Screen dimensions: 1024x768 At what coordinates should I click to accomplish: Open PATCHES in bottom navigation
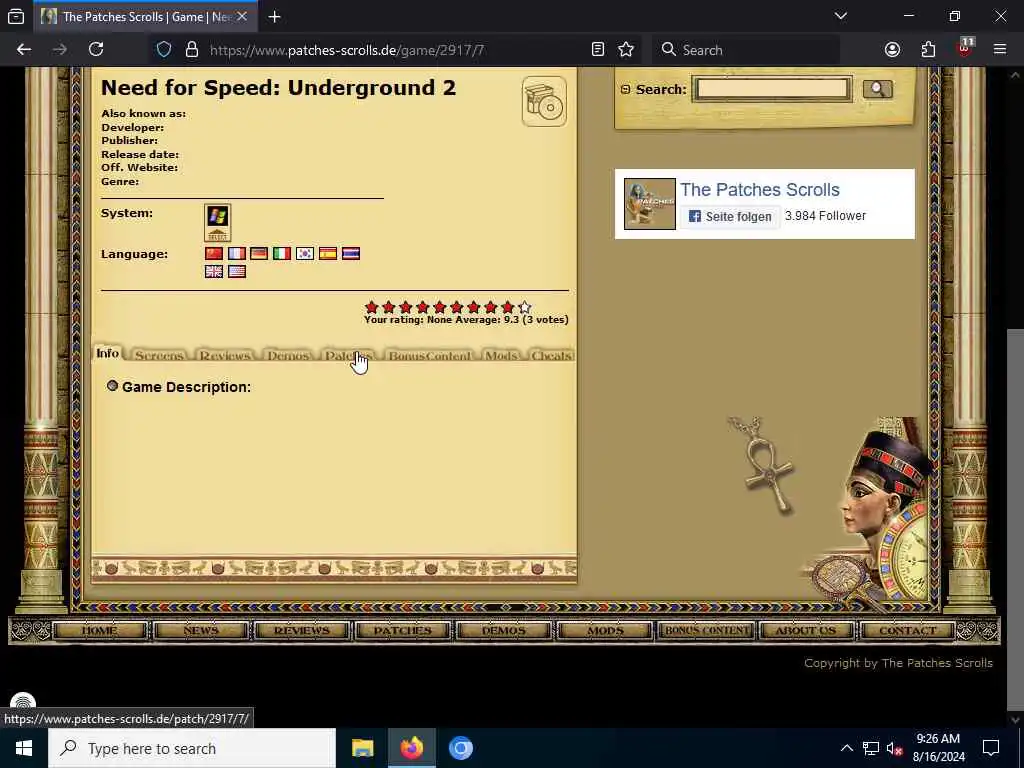(x=402, y=630)
